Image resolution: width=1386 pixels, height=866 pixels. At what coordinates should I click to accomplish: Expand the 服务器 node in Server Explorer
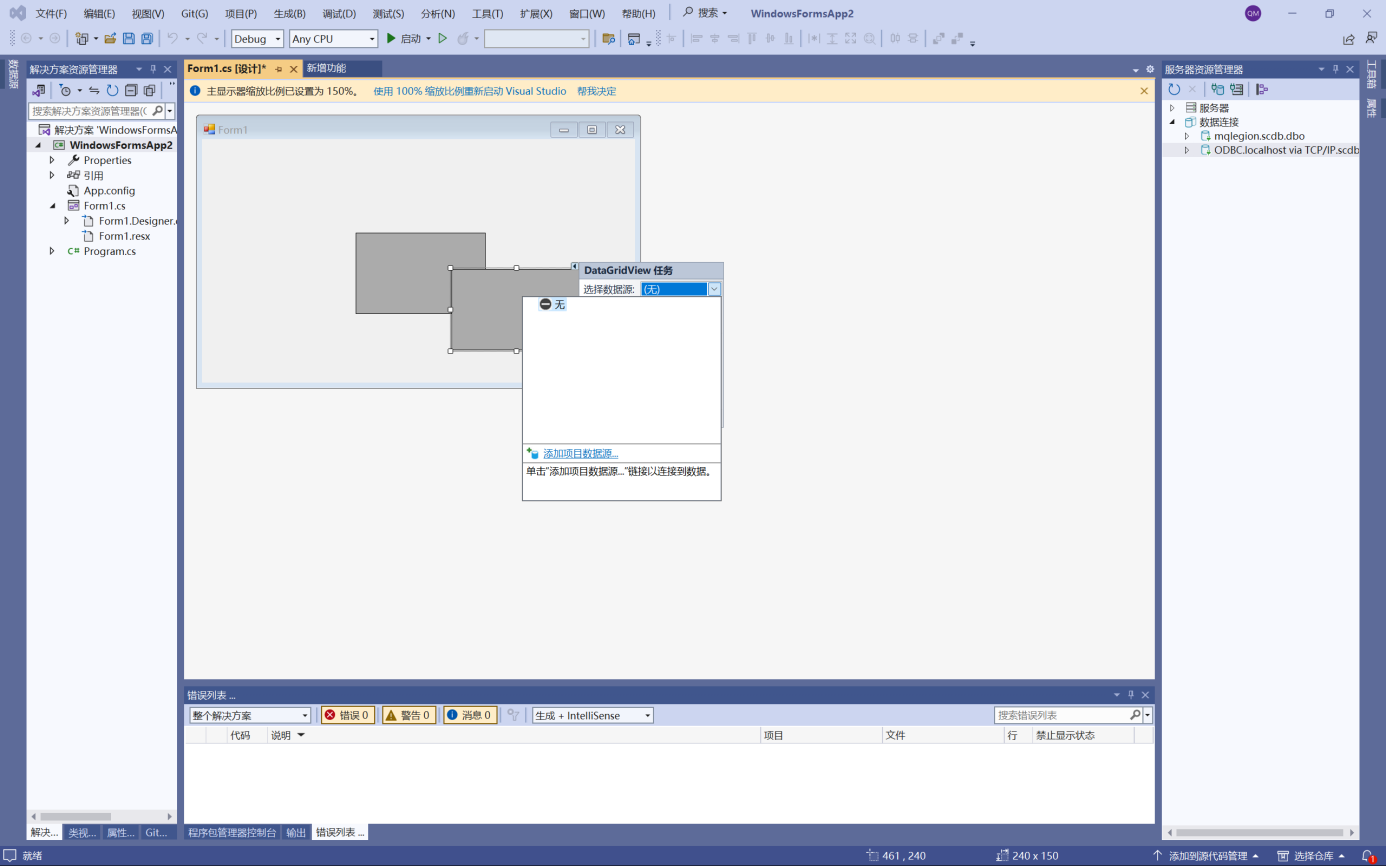[1172, 107]
